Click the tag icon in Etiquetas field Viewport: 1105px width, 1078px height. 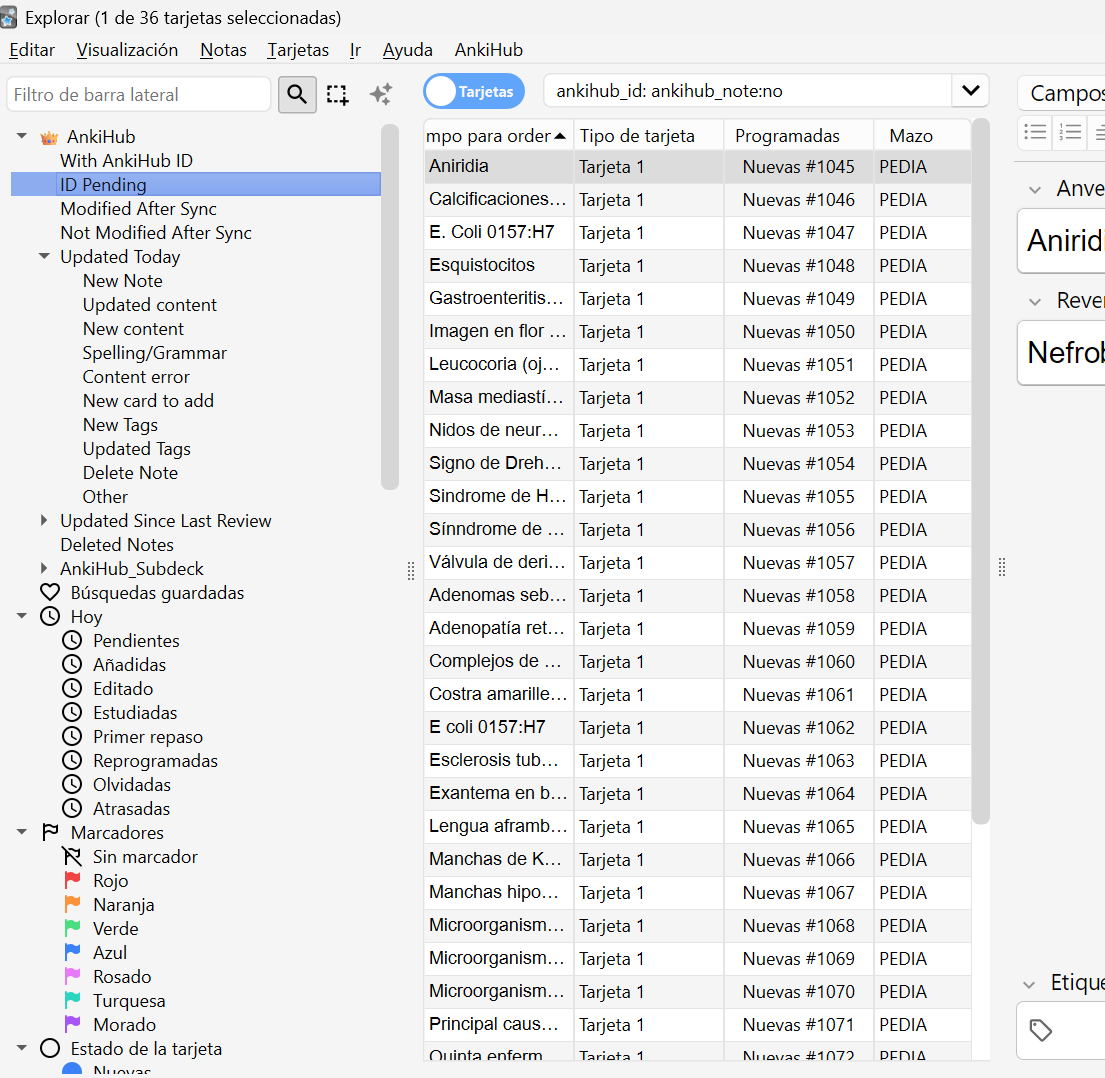tap(1041, 1030)
